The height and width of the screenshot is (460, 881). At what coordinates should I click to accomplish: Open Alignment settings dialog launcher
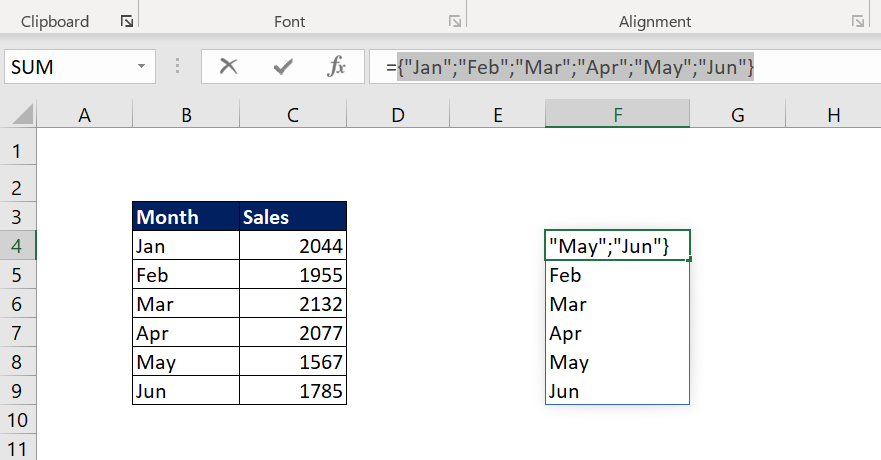[x=858, y=21]
